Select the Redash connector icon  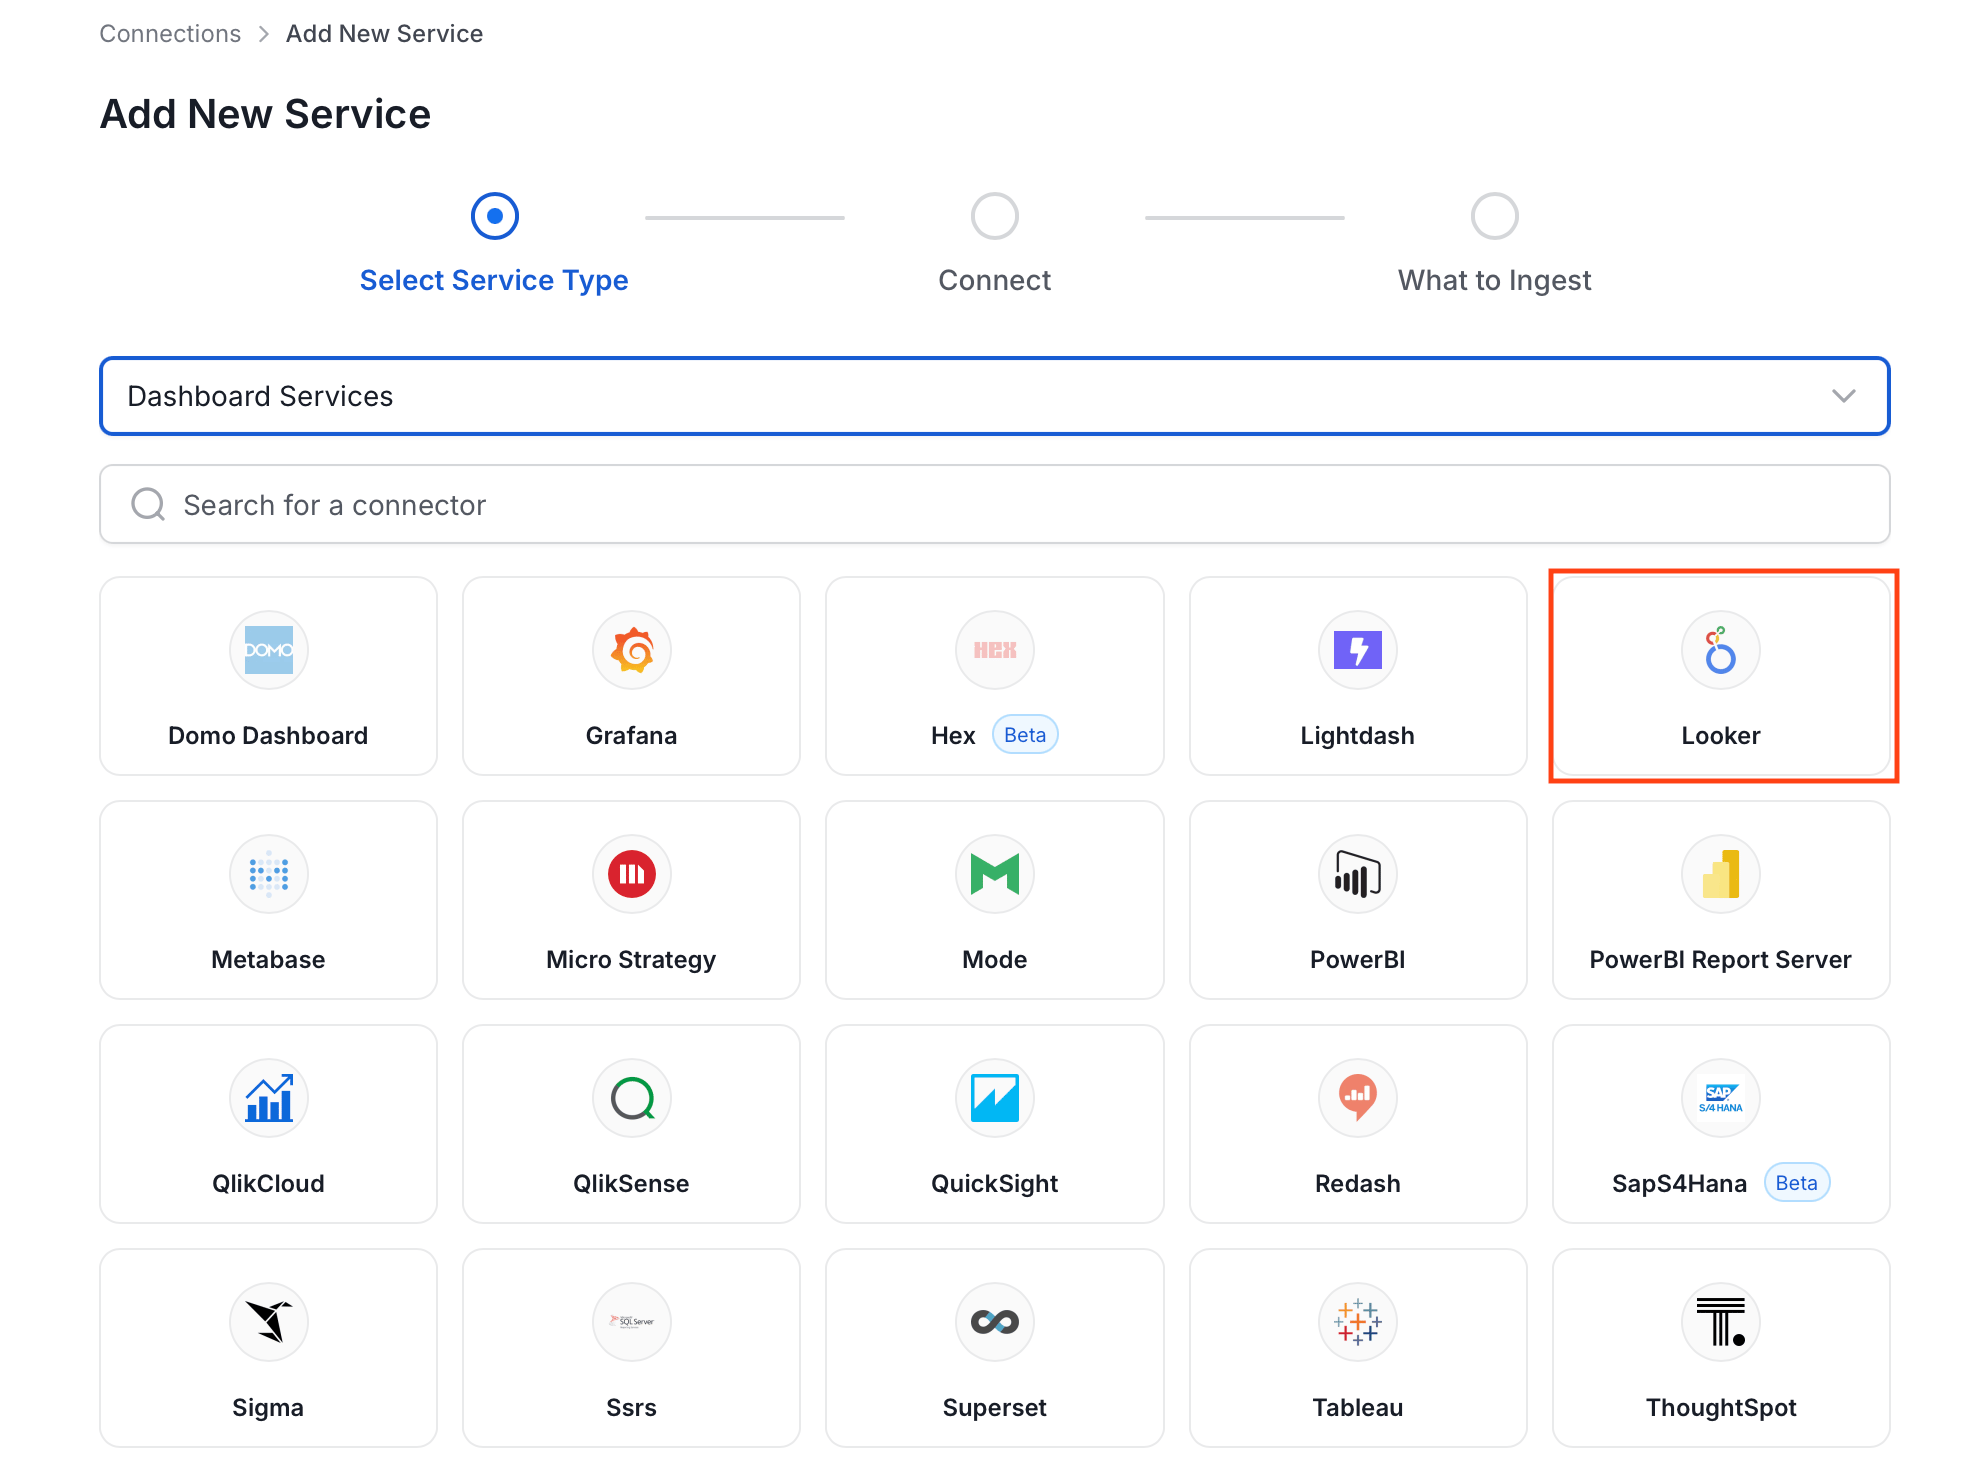[1357, 1098]
